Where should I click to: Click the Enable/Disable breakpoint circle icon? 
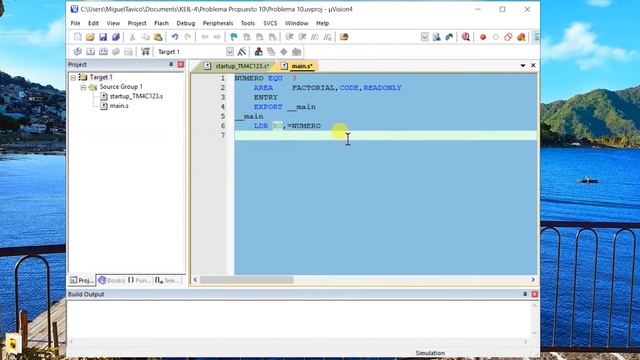[x=496, y=37]
